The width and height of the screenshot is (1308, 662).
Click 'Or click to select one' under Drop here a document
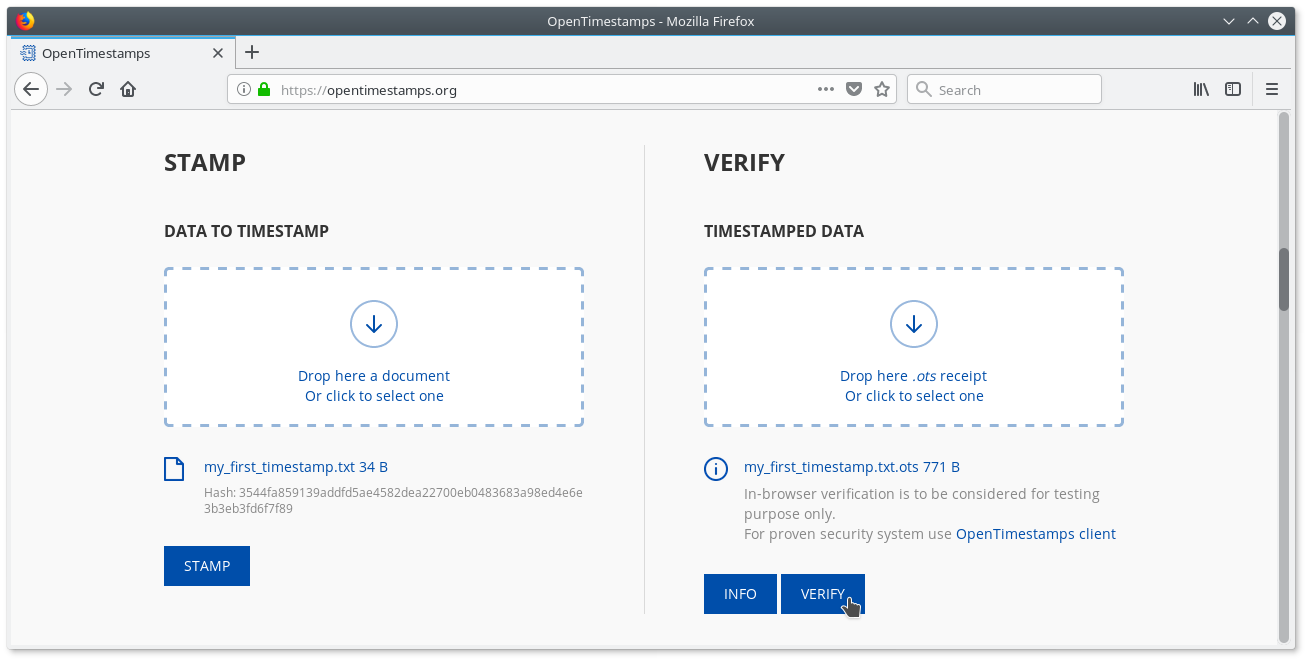tap(374, 396)
